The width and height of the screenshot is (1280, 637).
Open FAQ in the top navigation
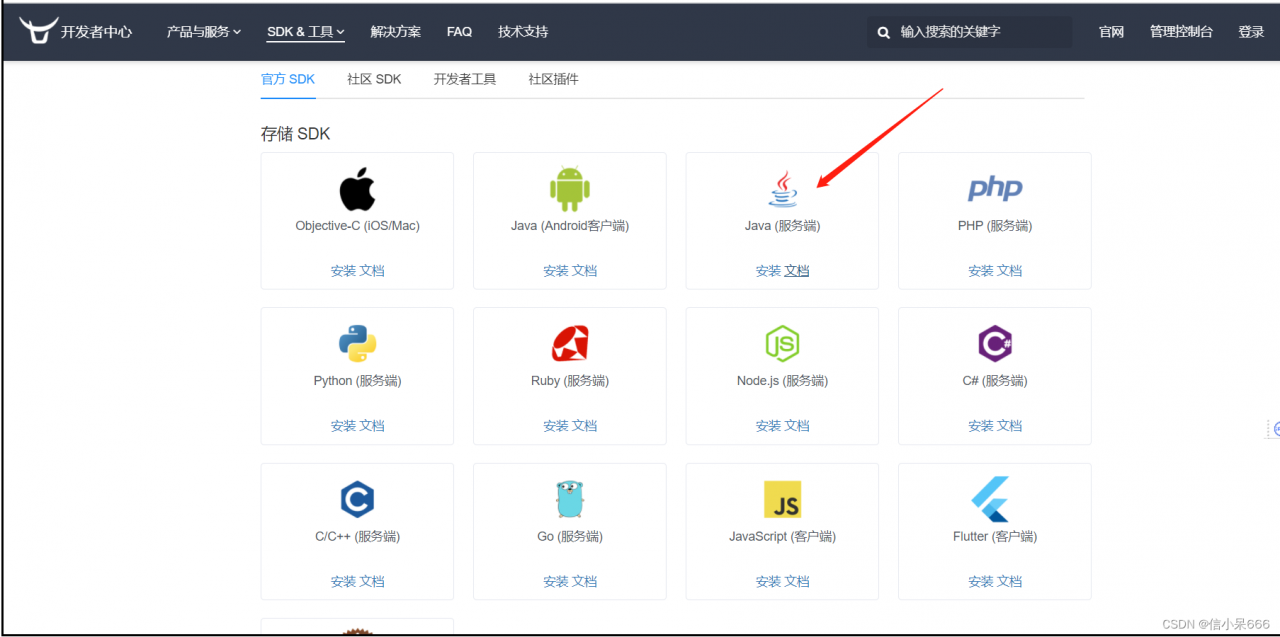(x=460, y=32)
